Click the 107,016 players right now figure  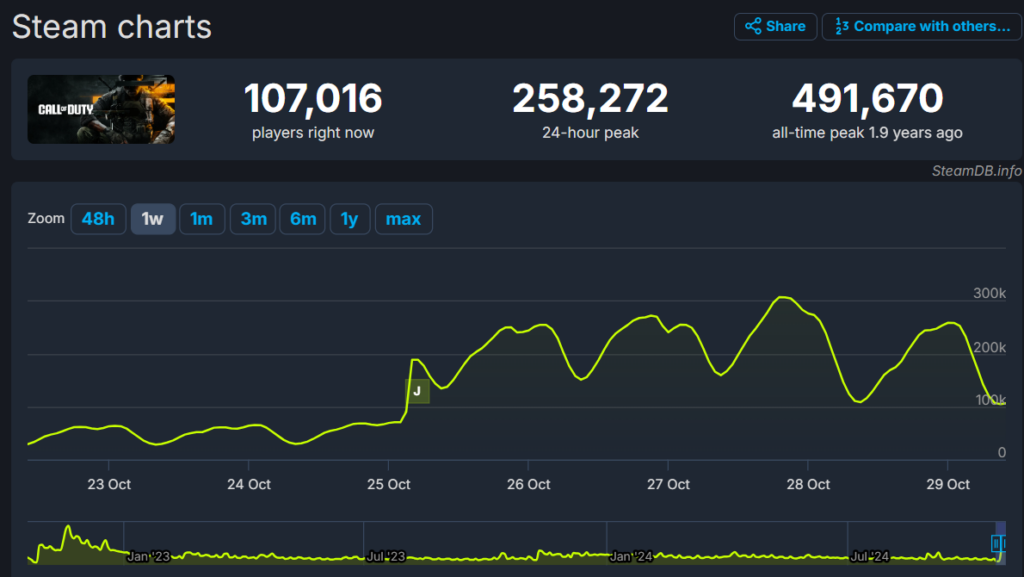pos(313,99)
